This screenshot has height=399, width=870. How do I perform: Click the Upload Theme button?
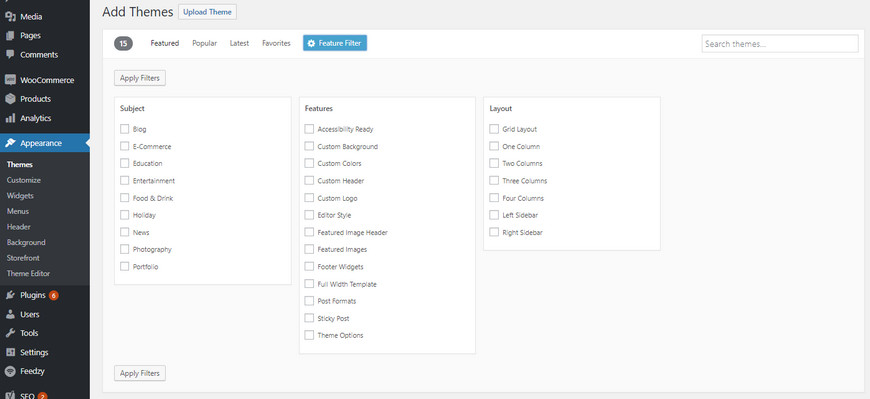[x=208, y=12]
